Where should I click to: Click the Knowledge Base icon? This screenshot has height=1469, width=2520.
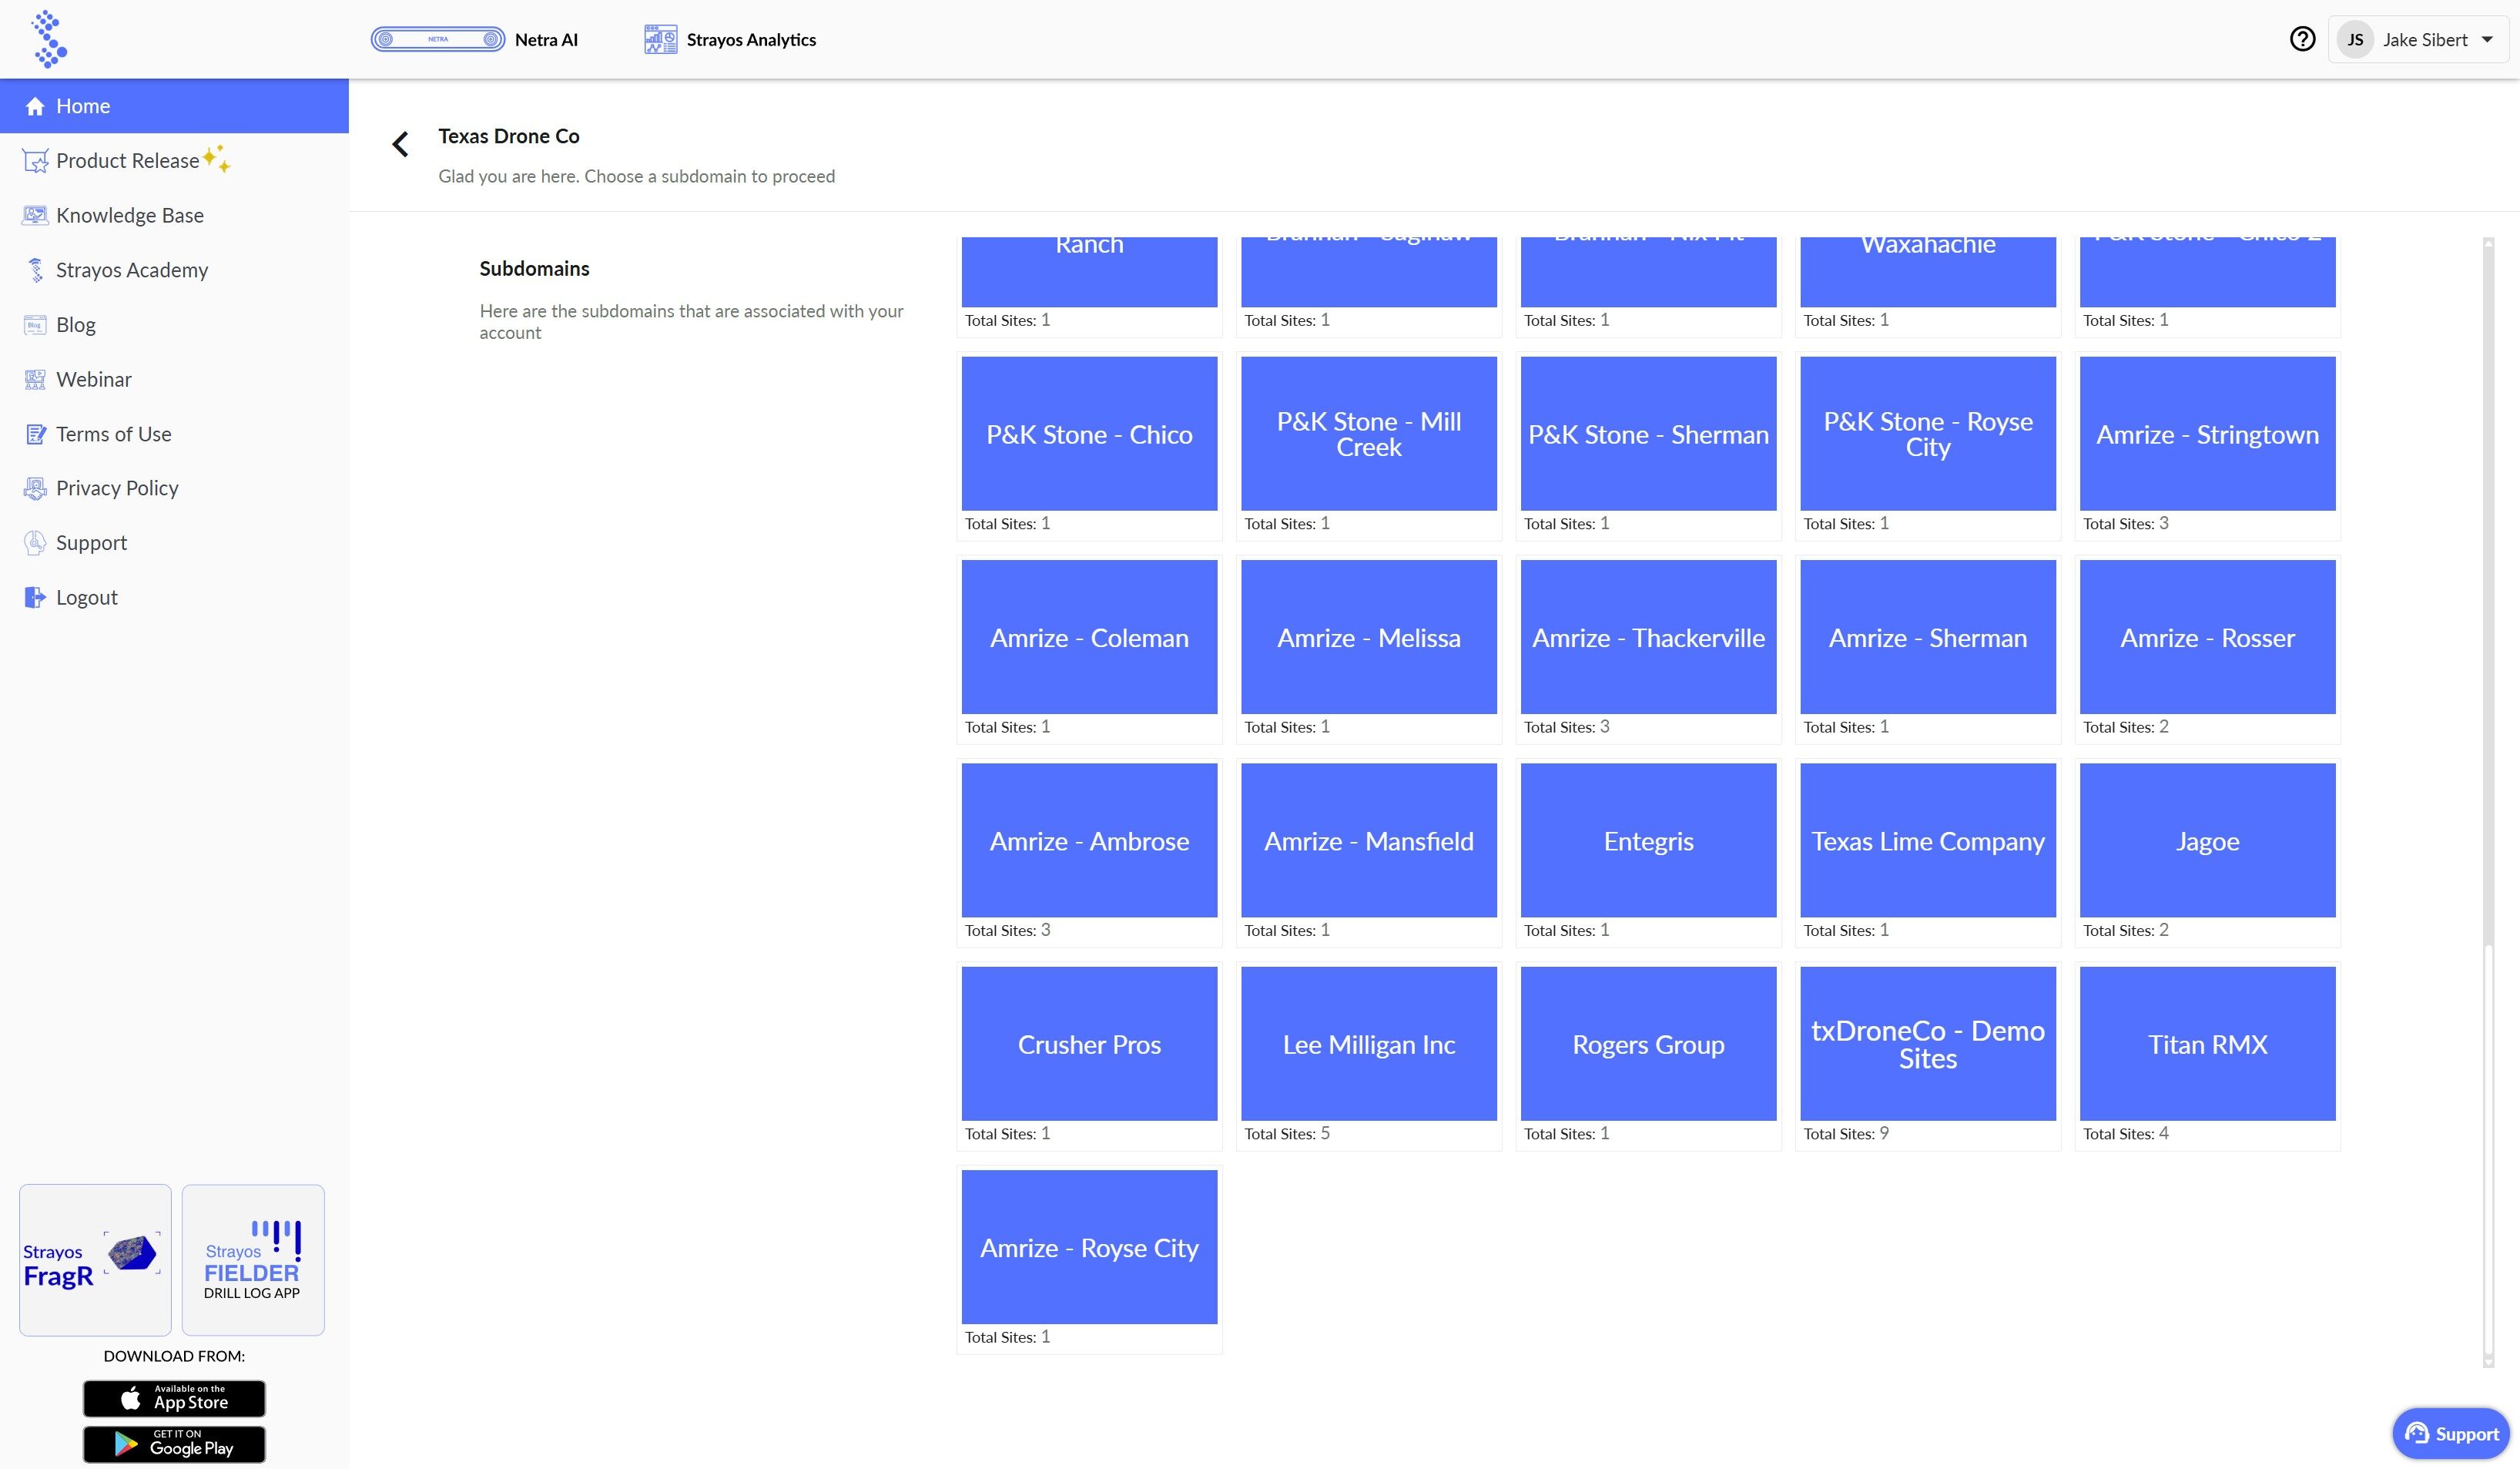tap(35, 215)
